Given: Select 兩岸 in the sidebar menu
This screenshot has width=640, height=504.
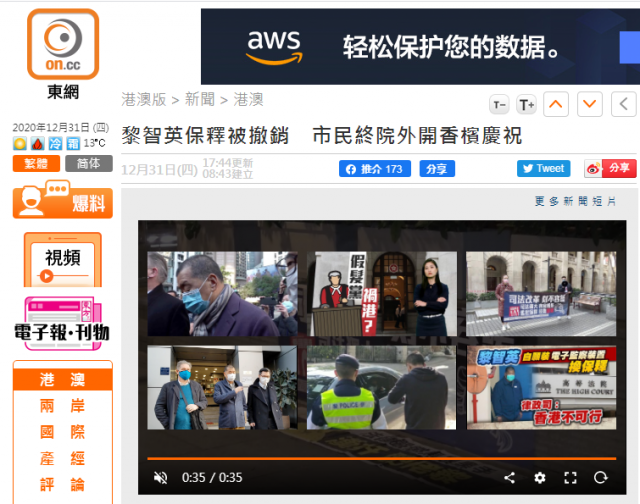Looking at the screenshot, I should (63, 406).
